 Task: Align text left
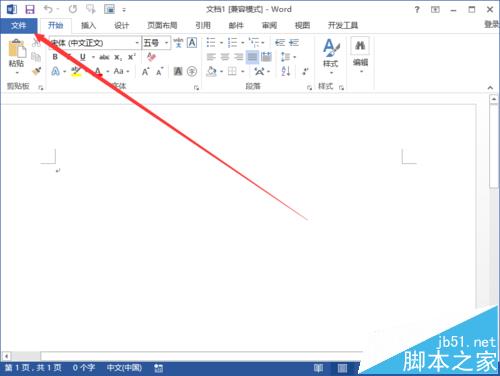click(211, 57)
